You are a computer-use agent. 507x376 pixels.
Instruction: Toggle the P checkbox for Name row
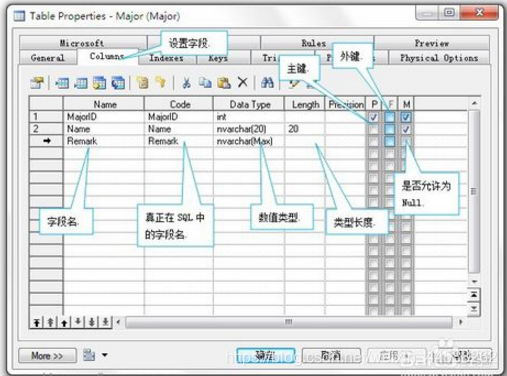[x=374, y=129]
